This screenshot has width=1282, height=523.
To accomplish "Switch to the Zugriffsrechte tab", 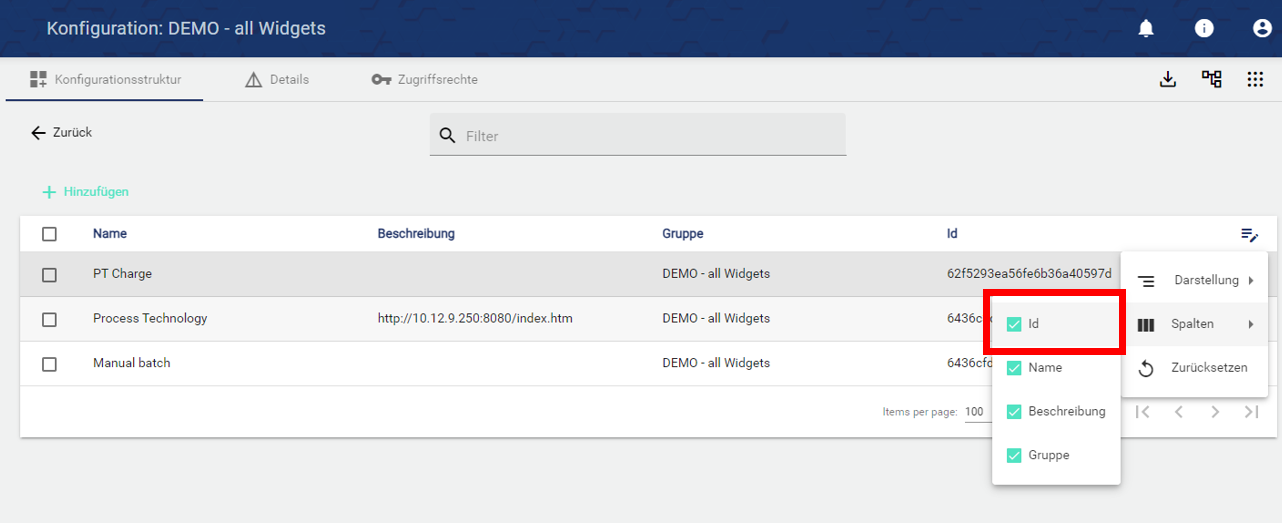I will [425, 80].
